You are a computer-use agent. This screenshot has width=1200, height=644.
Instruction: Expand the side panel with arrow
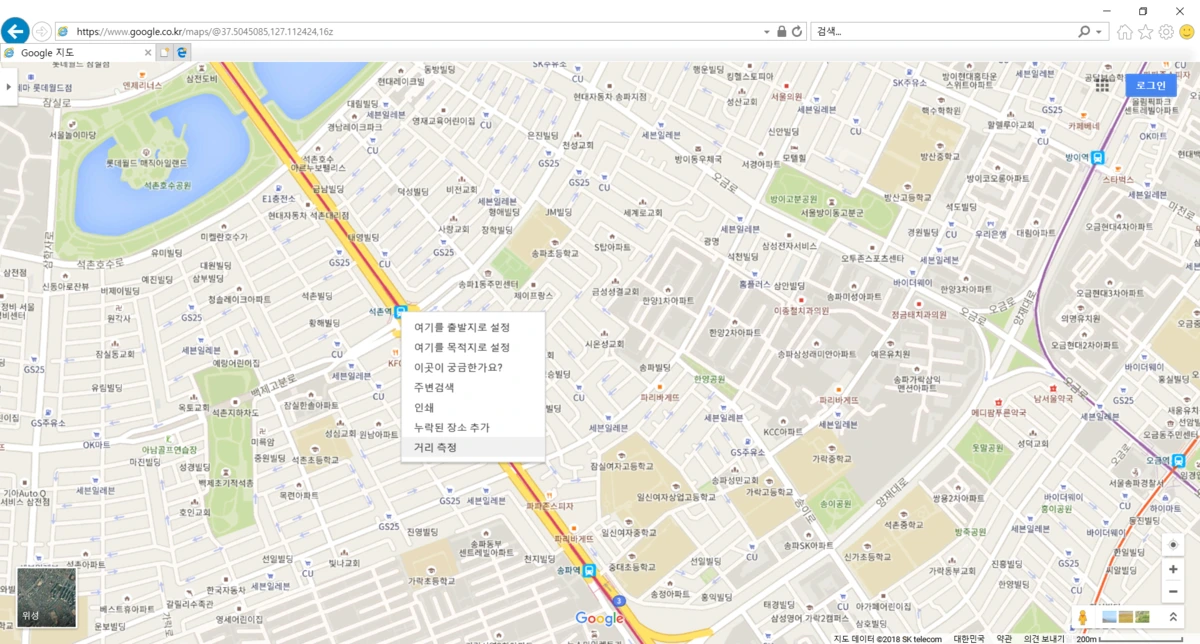click(x=9, y=87)
